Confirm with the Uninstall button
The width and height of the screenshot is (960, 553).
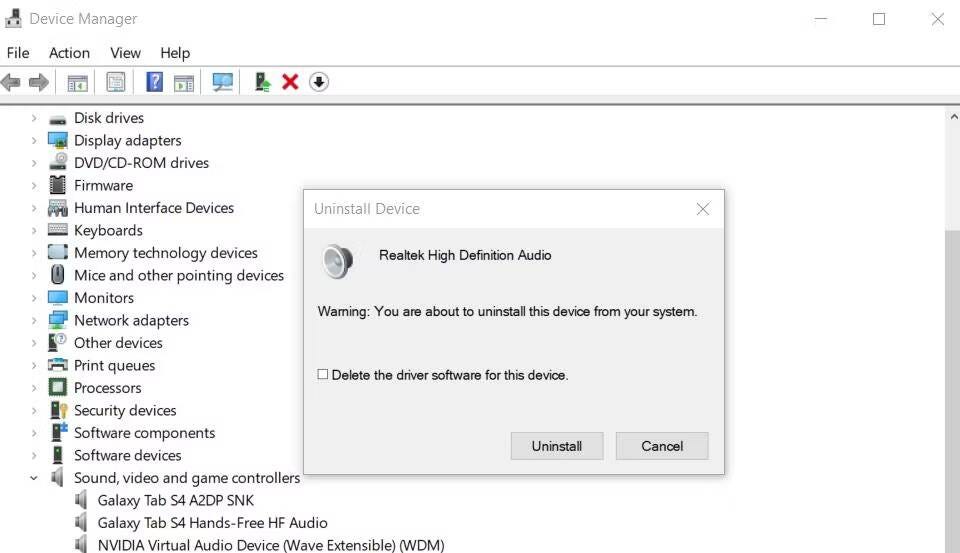click(557, 446)
